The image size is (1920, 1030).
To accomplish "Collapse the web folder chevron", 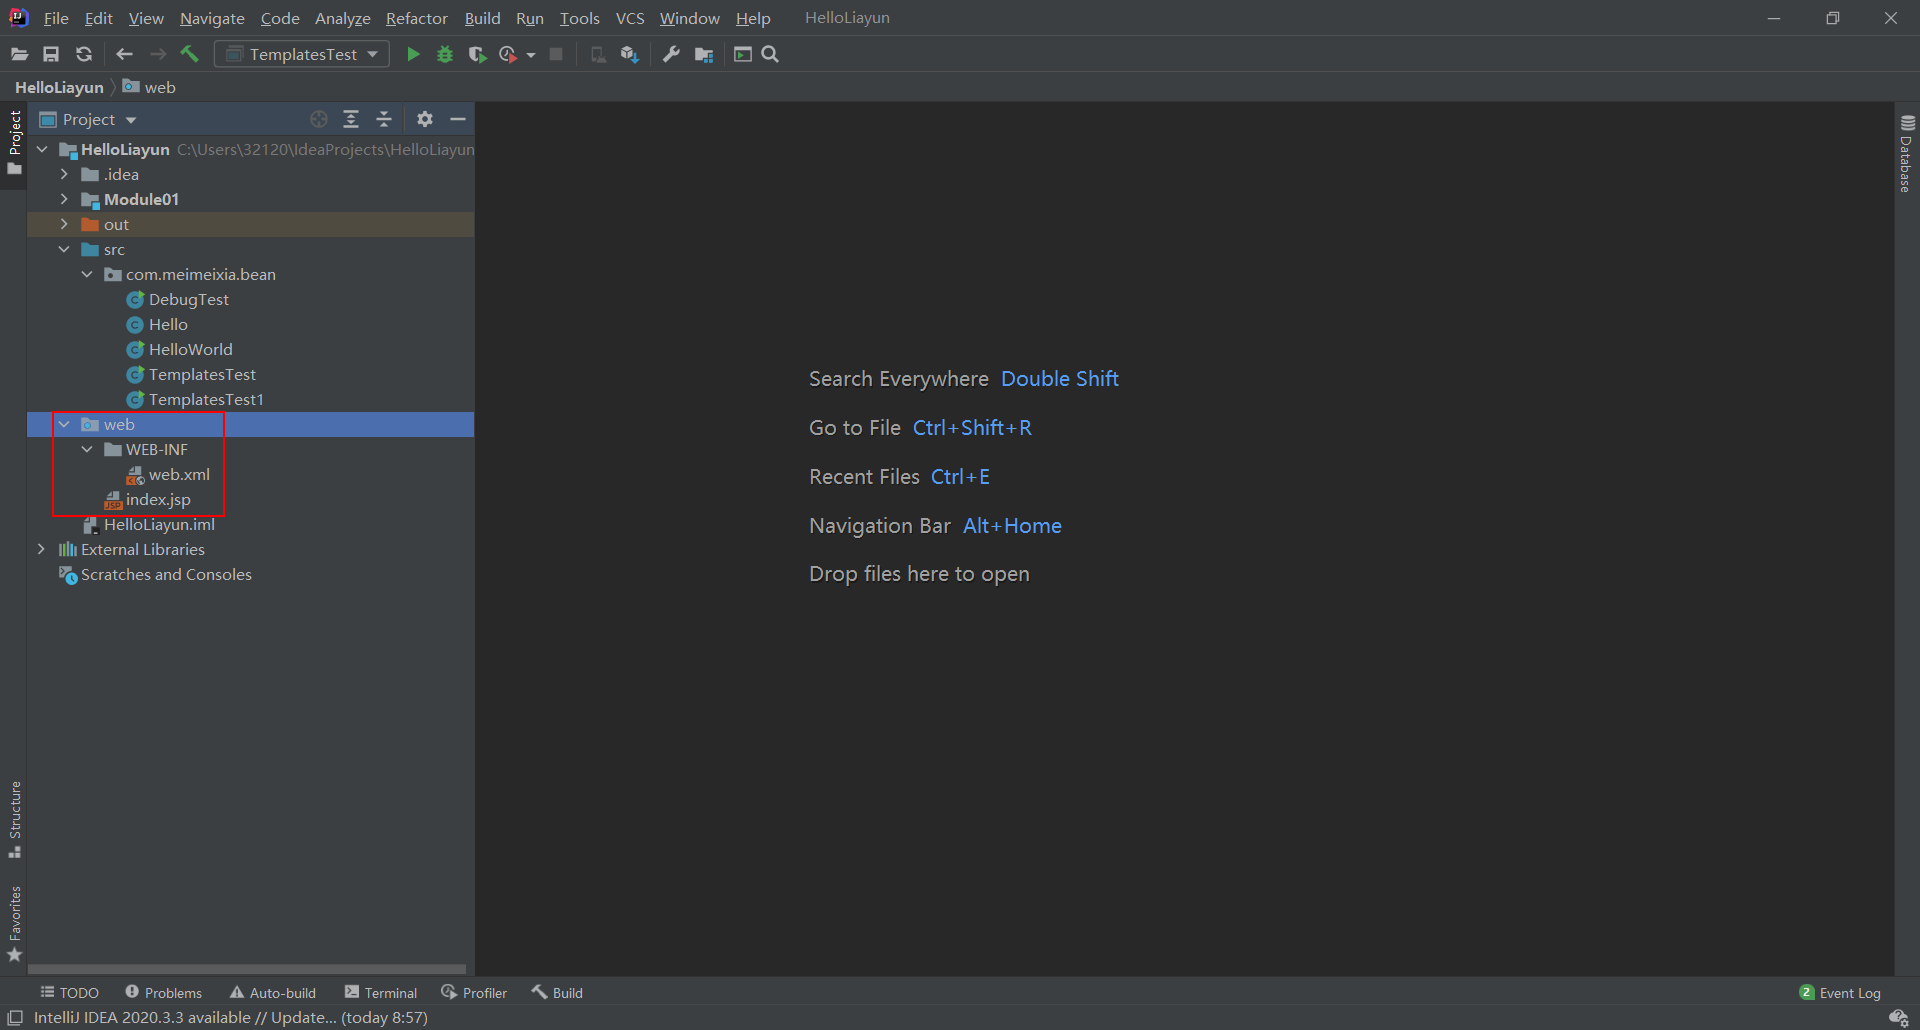I will click(64, 424).
